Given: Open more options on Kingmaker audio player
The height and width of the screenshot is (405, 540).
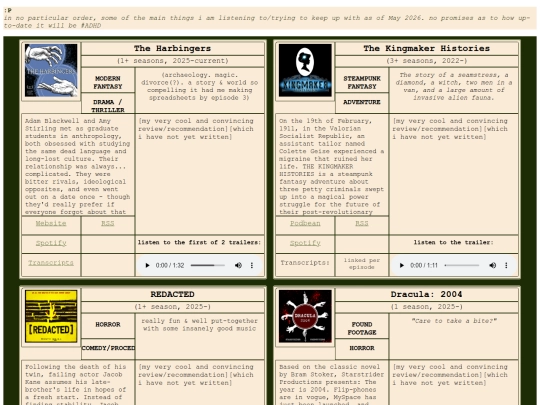Looking at the screenshot, I should [x=506, y=265].
